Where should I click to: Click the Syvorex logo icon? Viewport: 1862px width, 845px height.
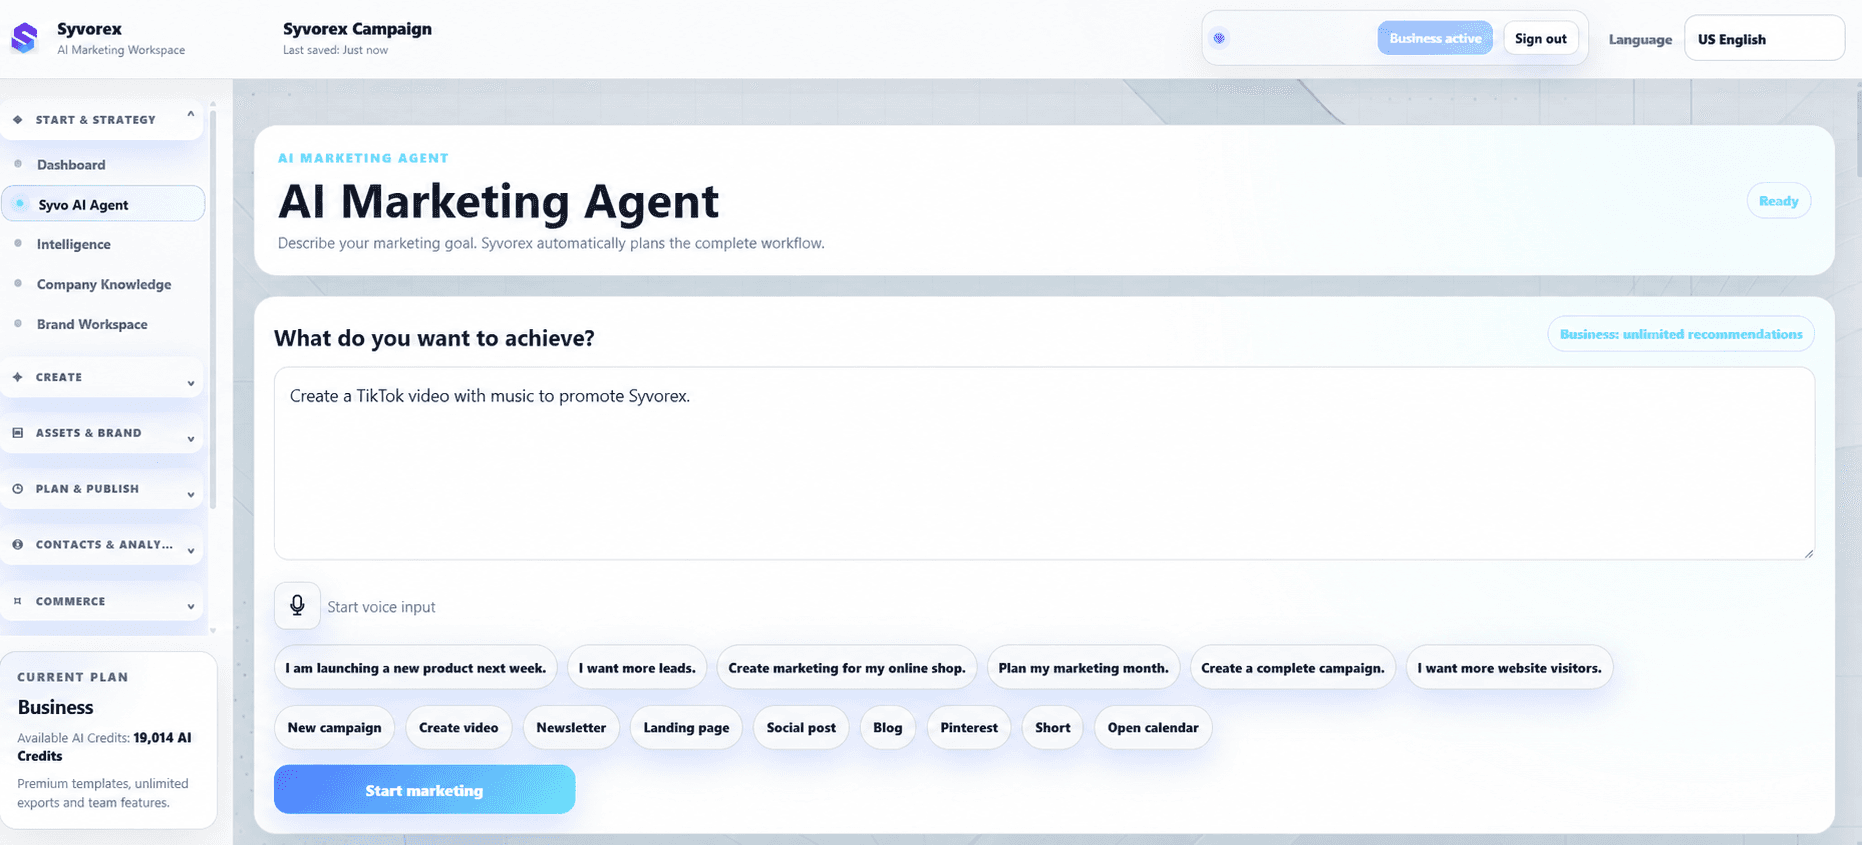tap(24, 38)
